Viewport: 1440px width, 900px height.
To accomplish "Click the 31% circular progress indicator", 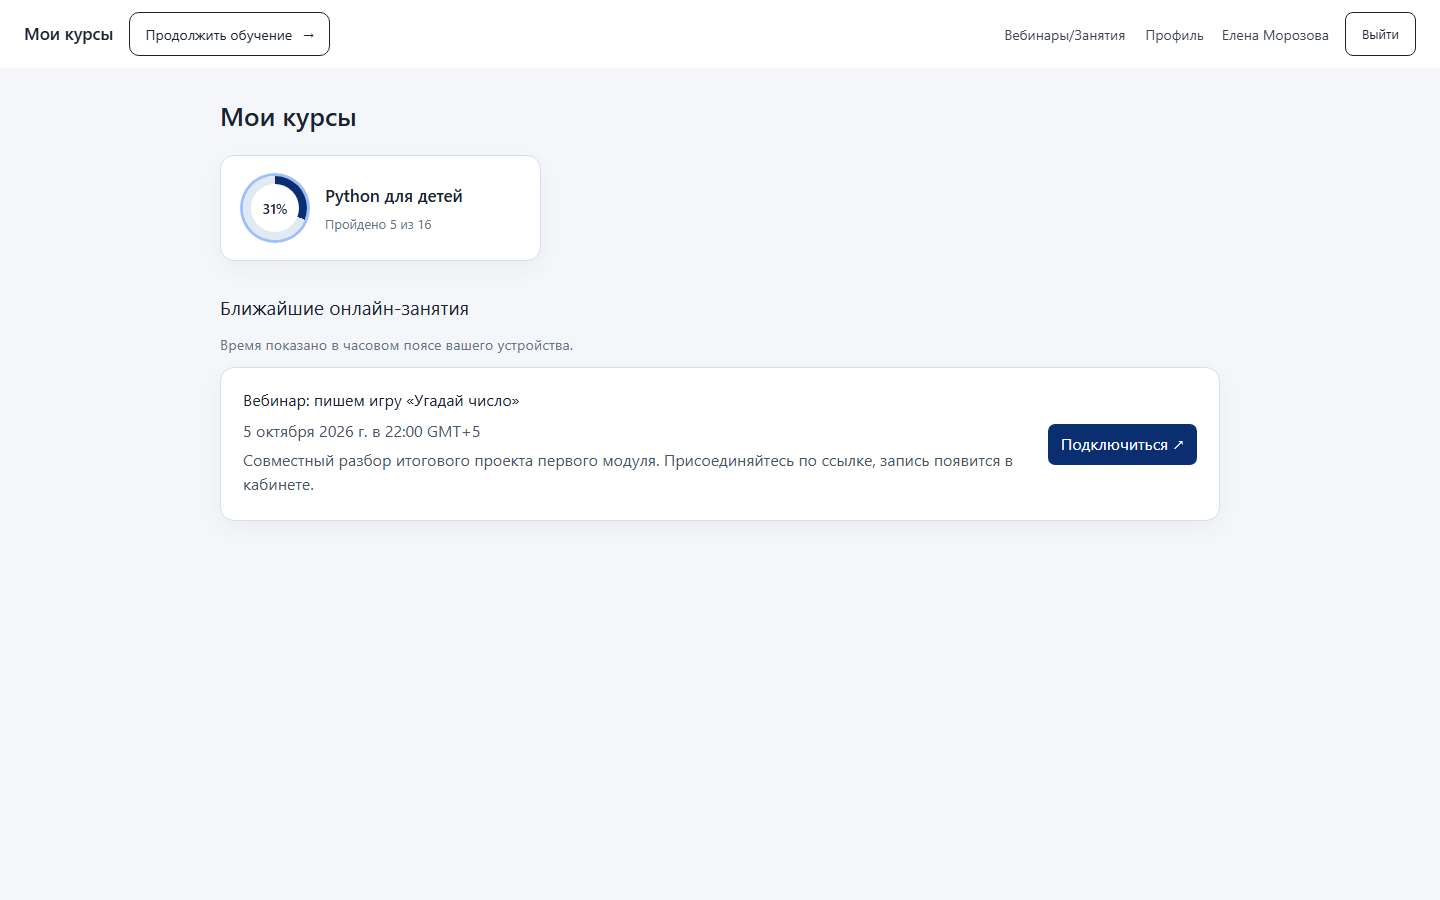I will coord(275,208).
